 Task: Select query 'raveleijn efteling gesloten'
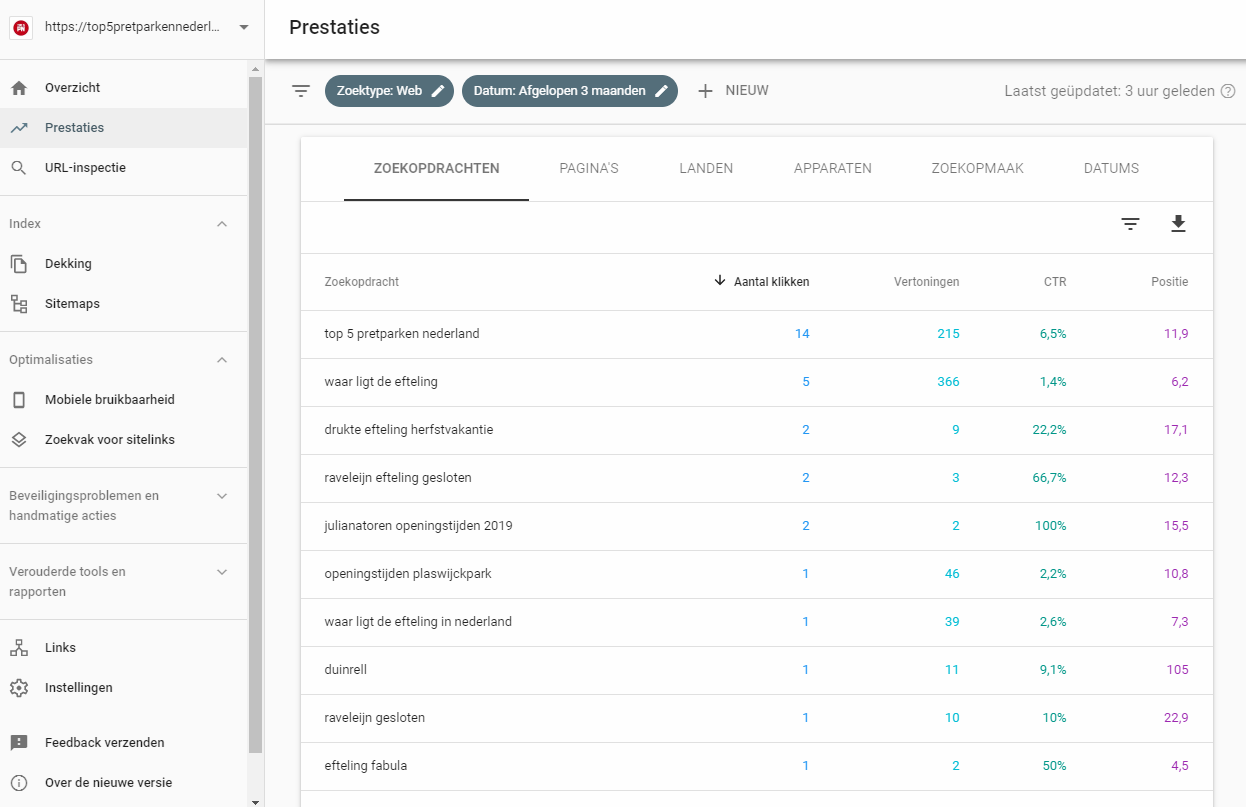pos(398,478)
